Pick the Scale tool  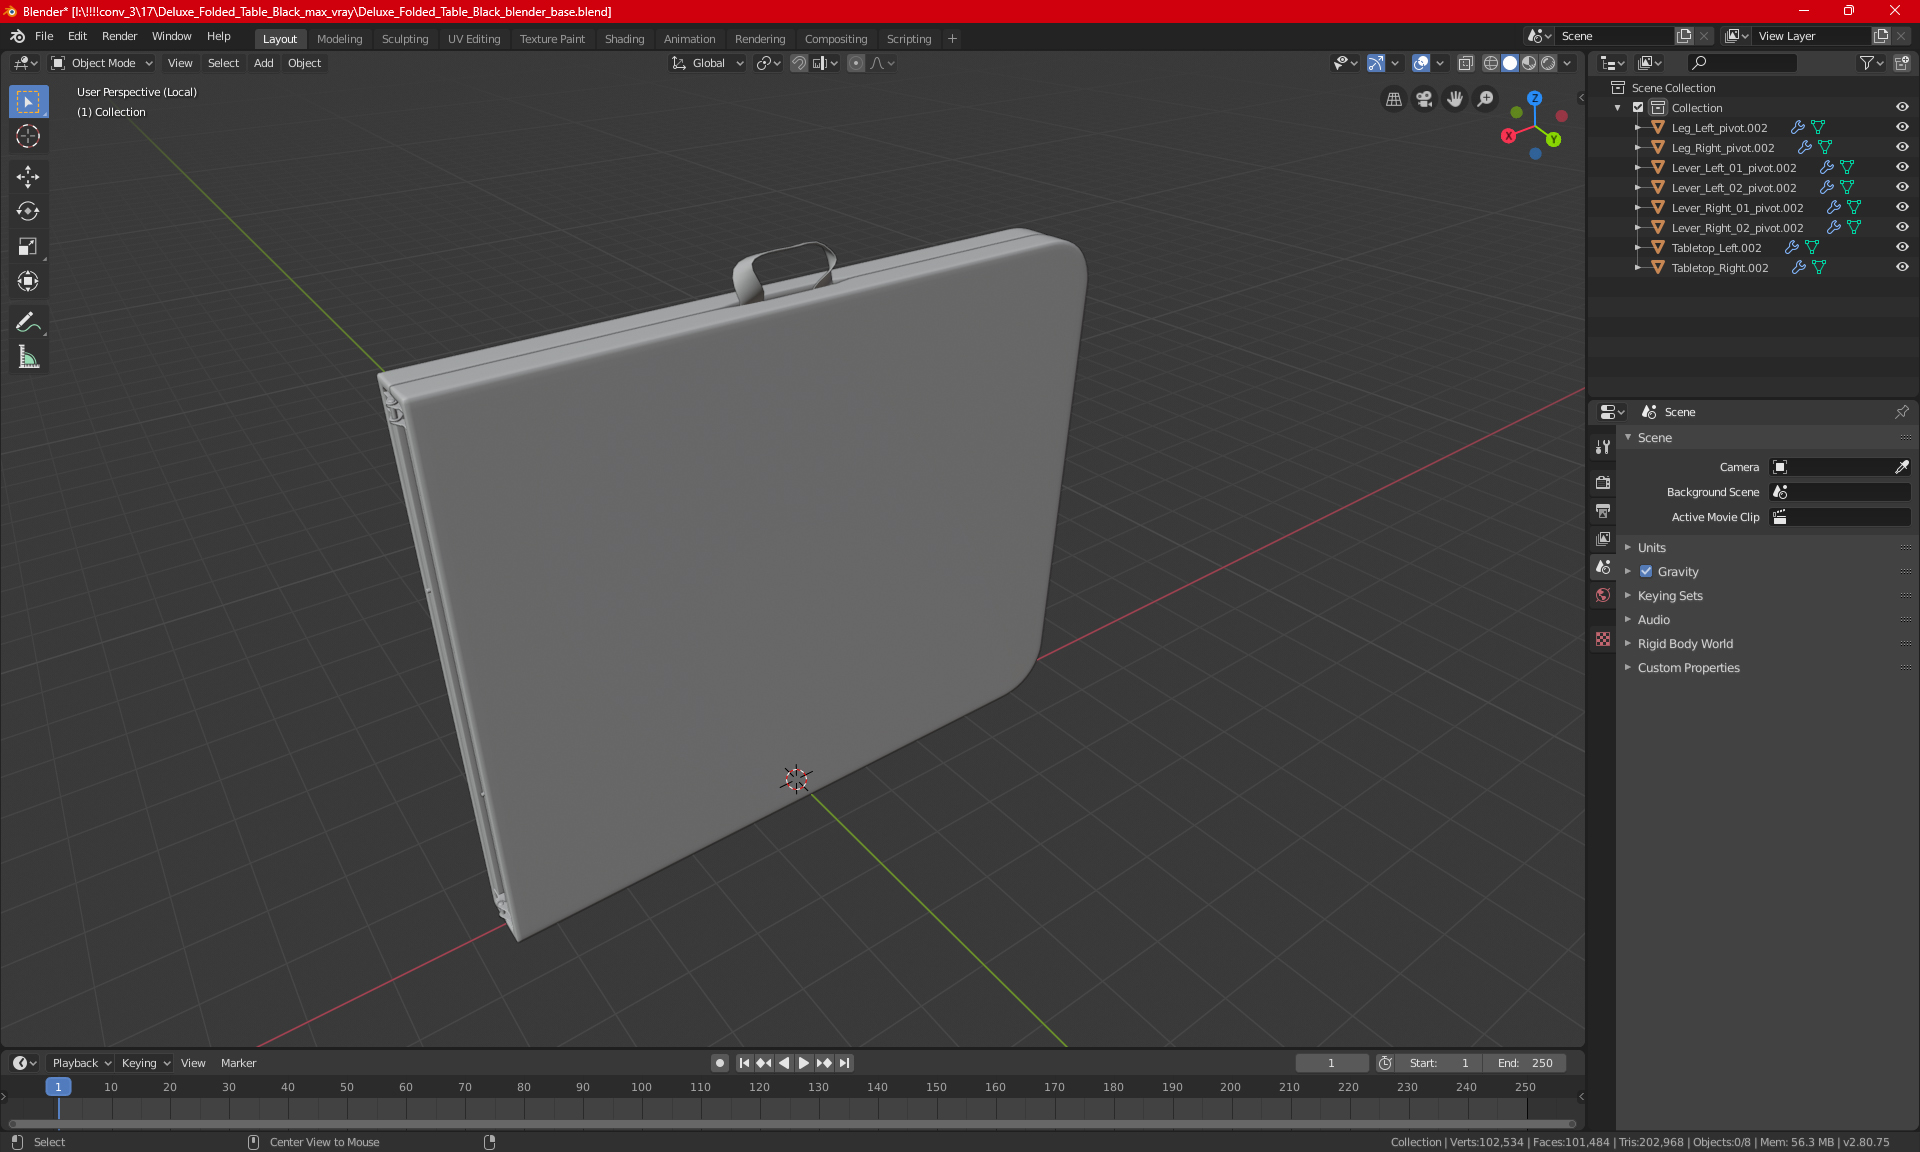tap(28, 247)
